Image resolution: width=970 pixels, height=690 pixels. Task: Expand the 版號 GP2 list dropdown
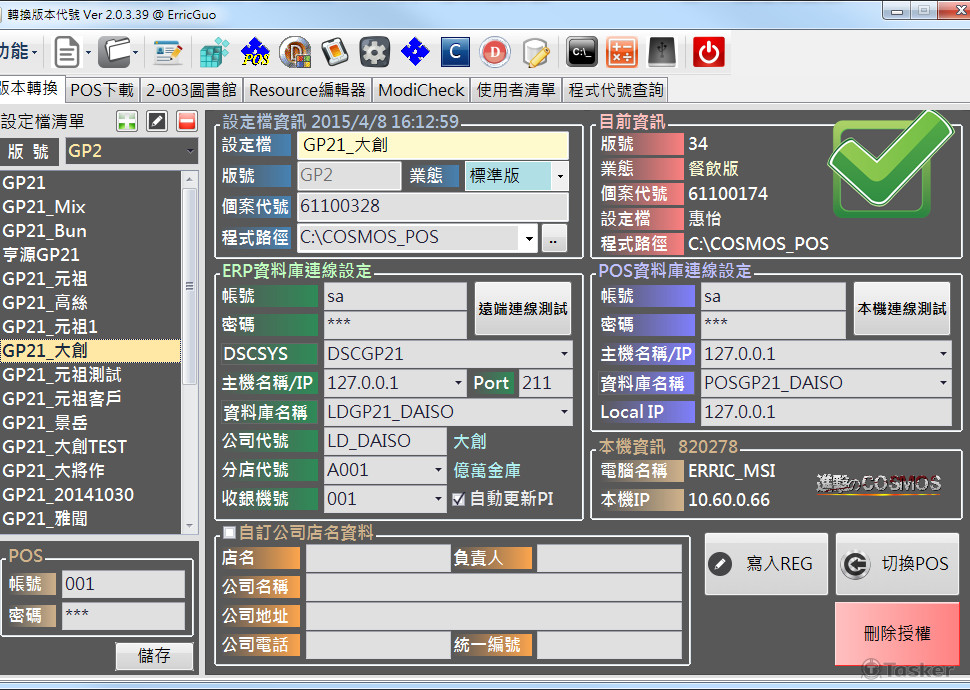[190, 152]
